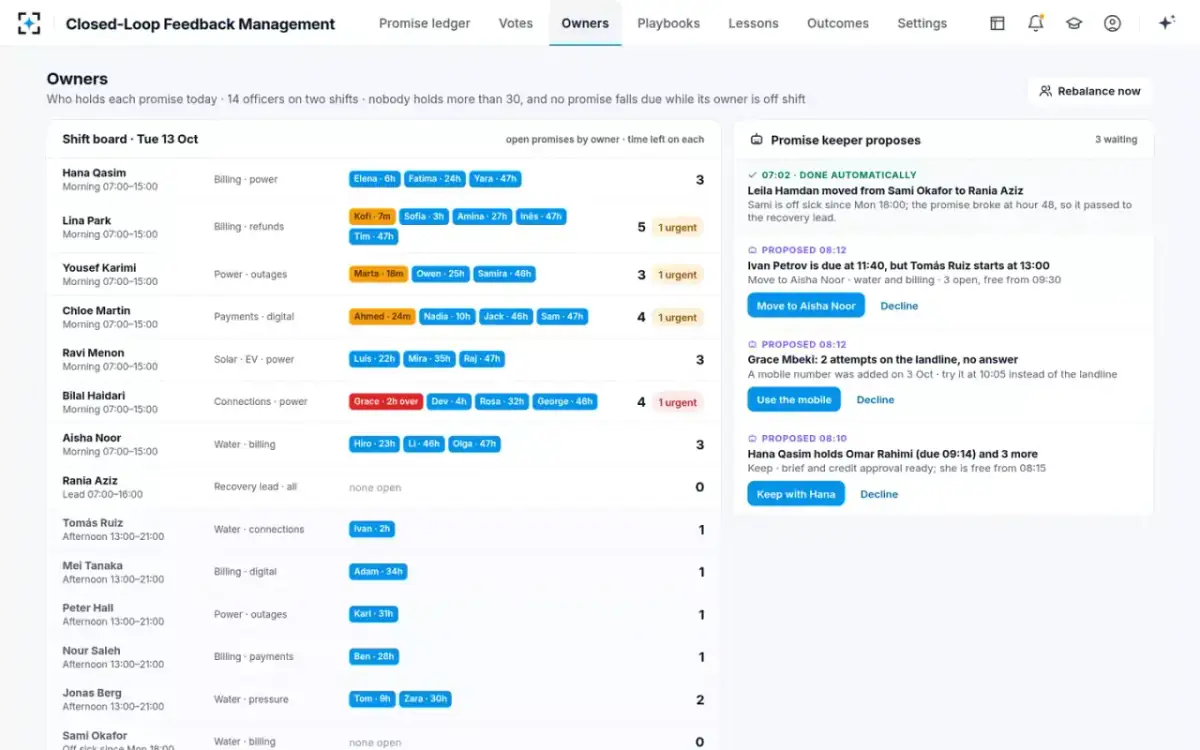
Task: Select owner name Tomás Ruiz
Action: (x=93, y=523)
